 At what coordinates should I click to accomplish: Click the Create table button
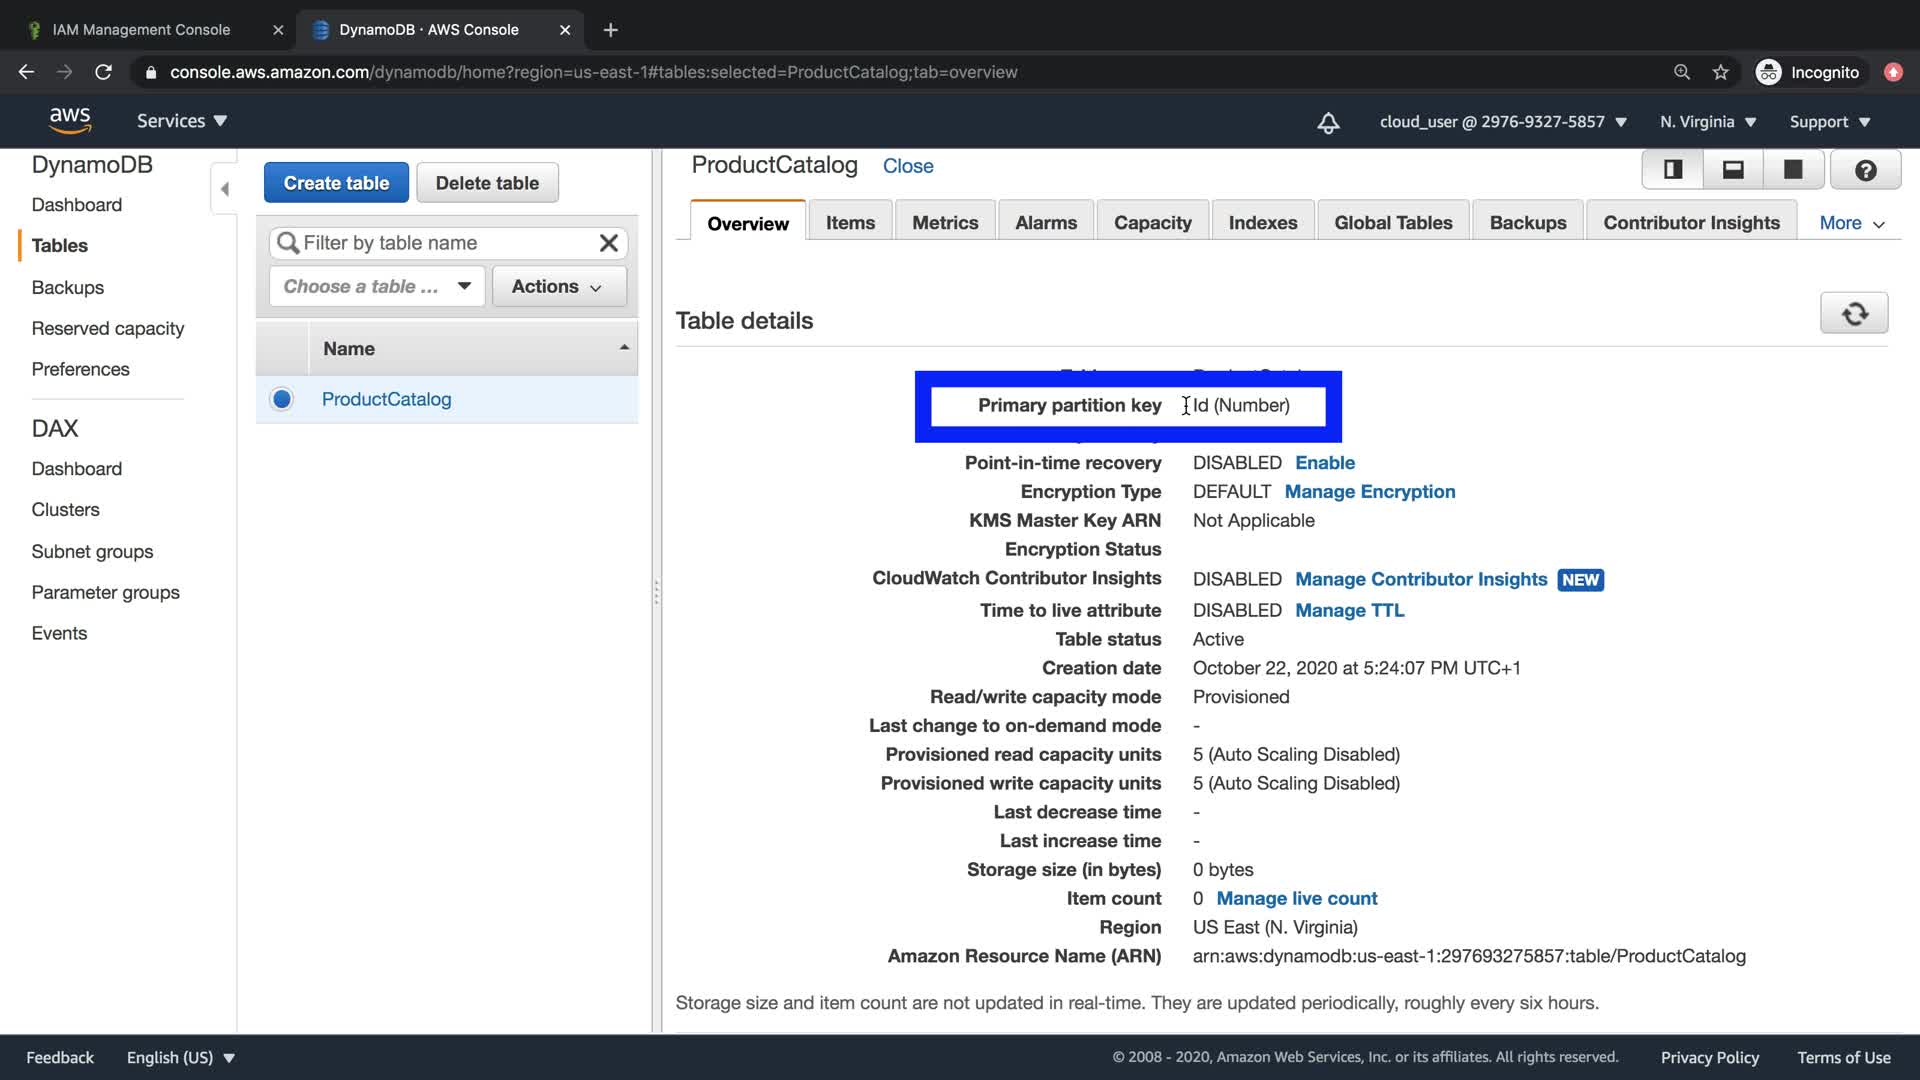tap(336, 183)
